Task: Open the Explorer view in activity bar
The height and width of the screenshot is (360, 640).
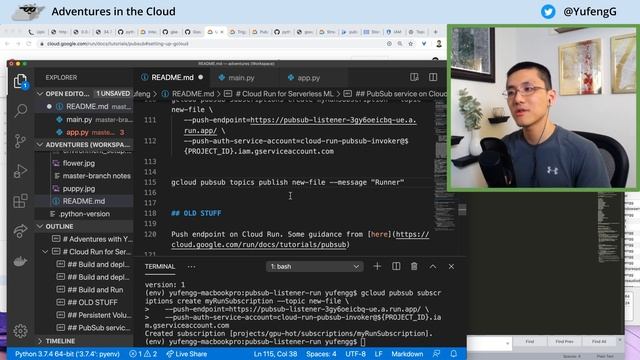Action: pyautogui.click(x=20, y=81)
